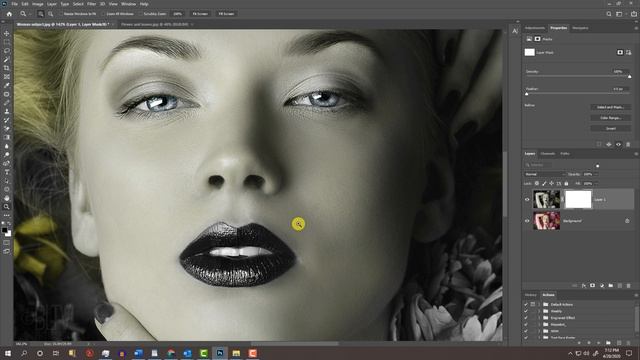
Task: Switch to the Channels tab
Action: pos(547,154)
